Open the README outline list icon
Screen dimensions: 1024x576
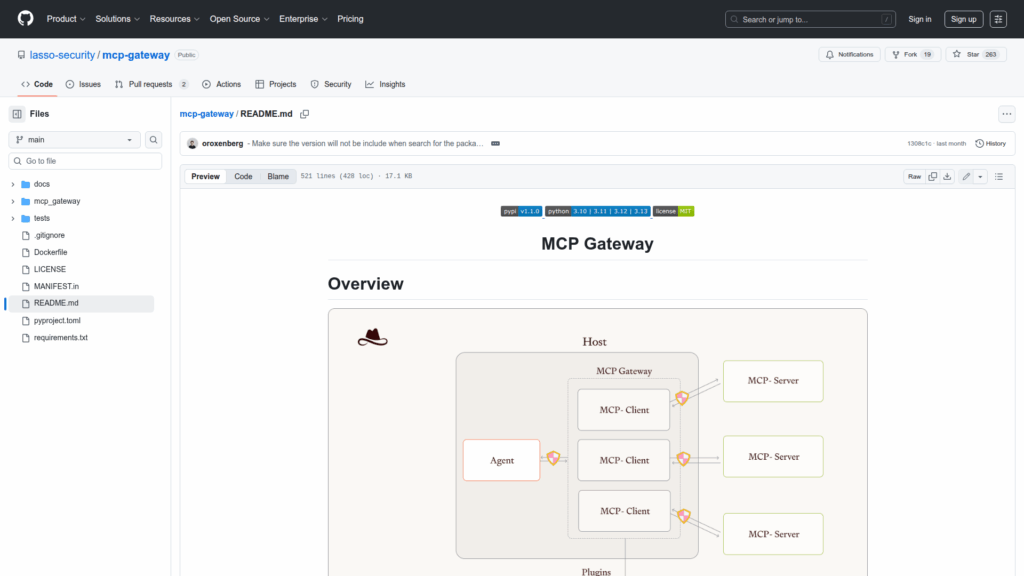[998, 176]
